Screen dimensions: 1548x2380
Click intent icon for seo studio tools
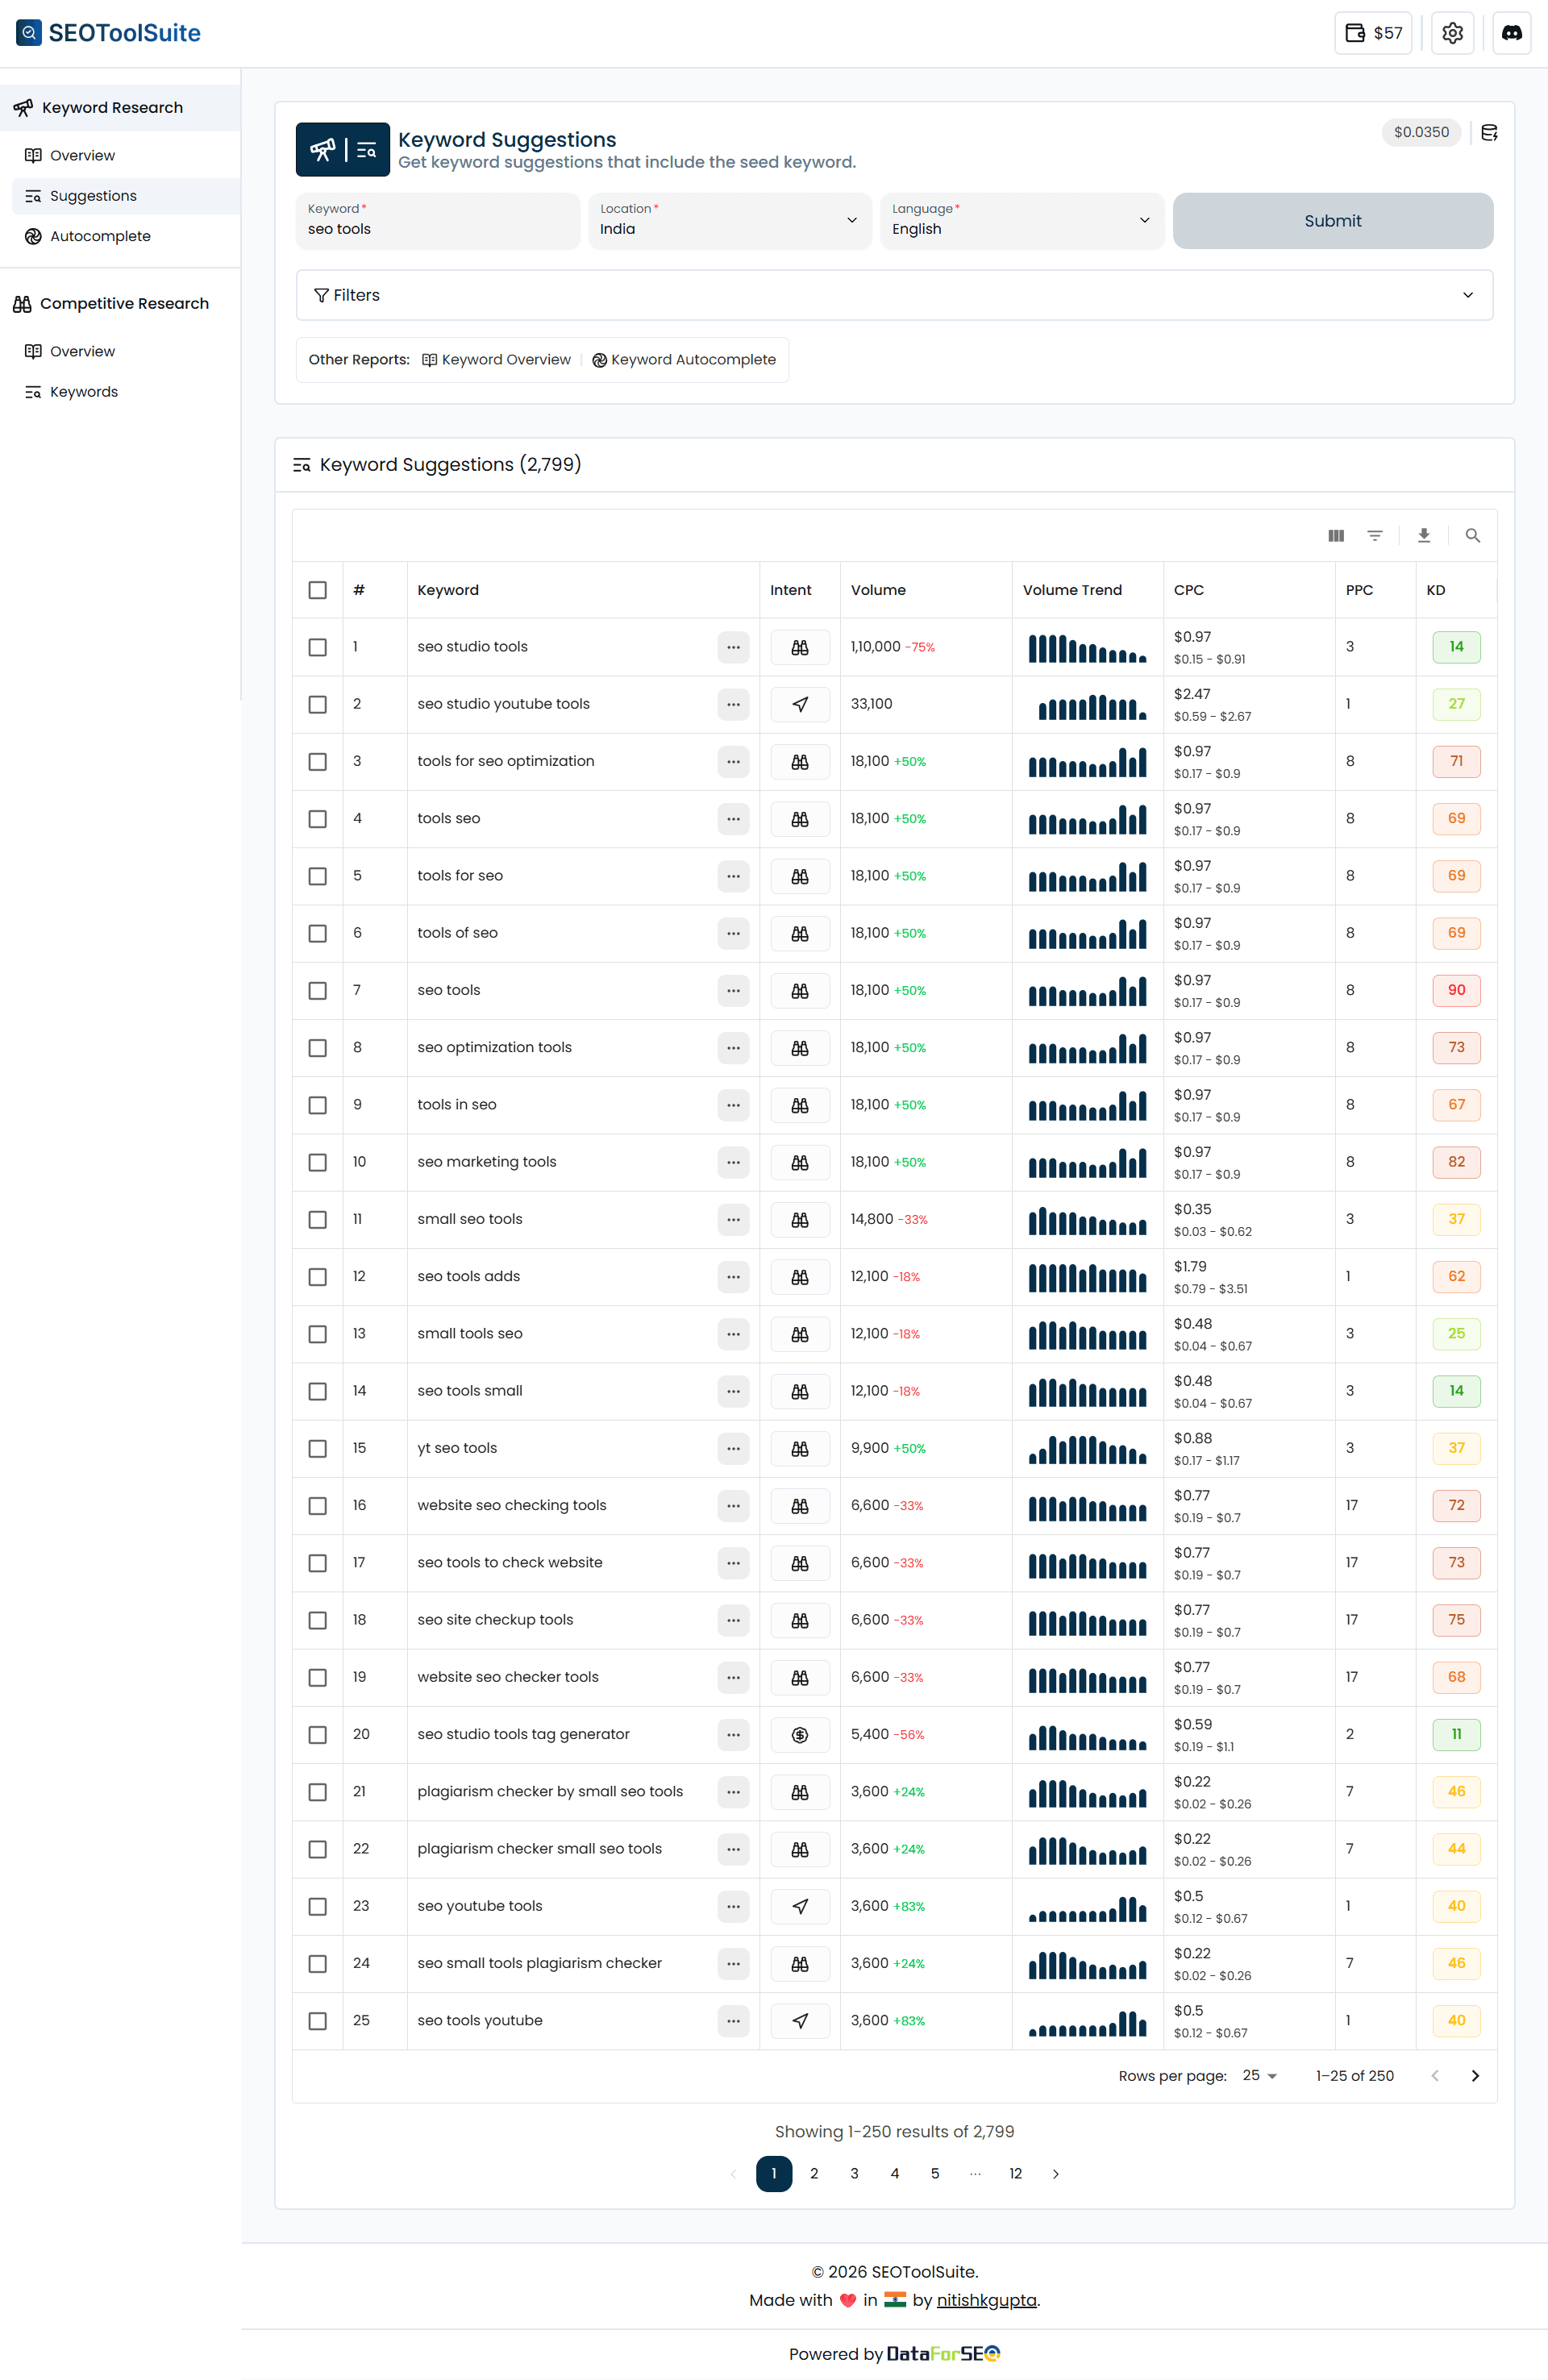[800, 647]
